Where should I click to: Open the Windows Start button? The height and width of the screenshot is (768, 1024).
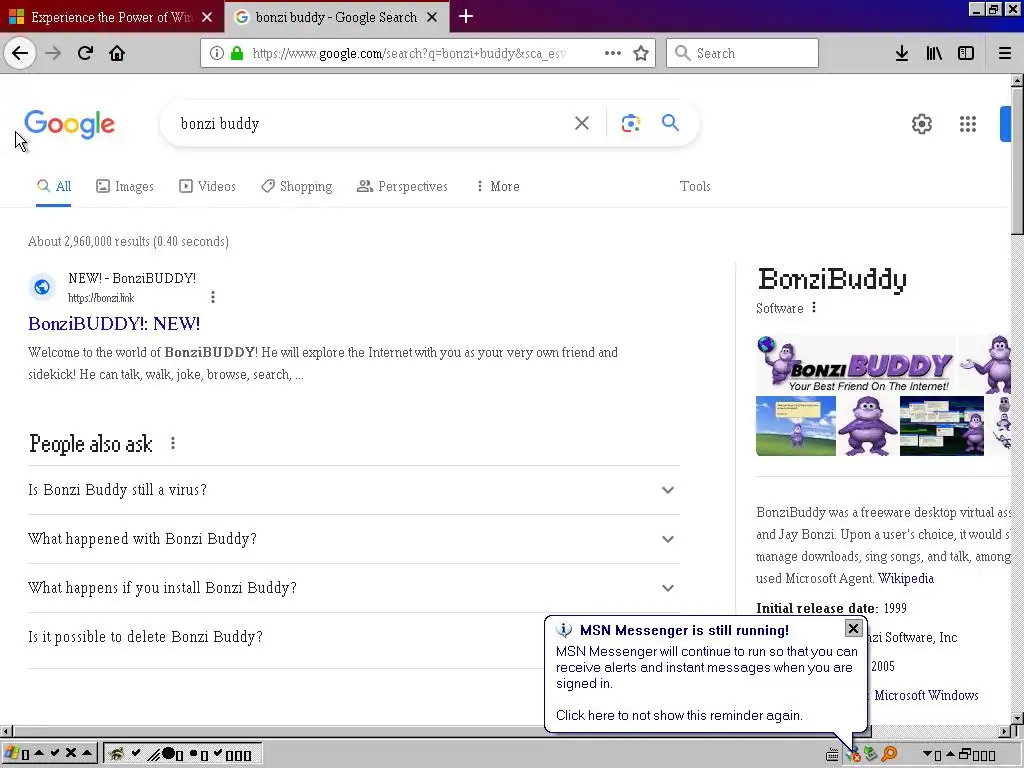[49, 754]
